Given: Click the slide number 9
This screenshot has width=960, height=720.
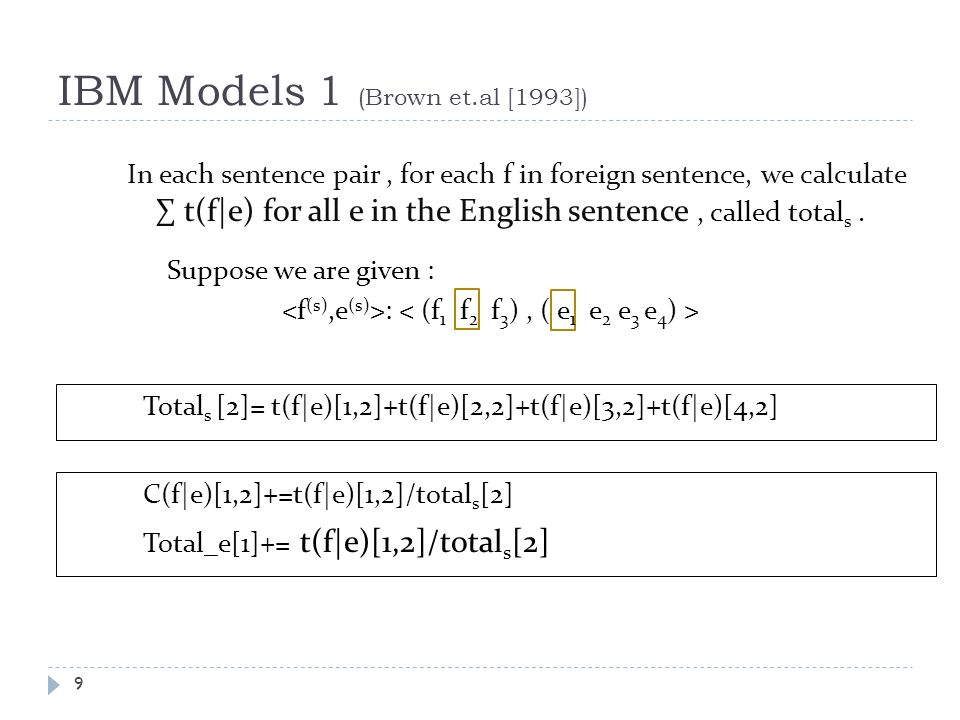Looking at the screenshot, I should [78, 683].
